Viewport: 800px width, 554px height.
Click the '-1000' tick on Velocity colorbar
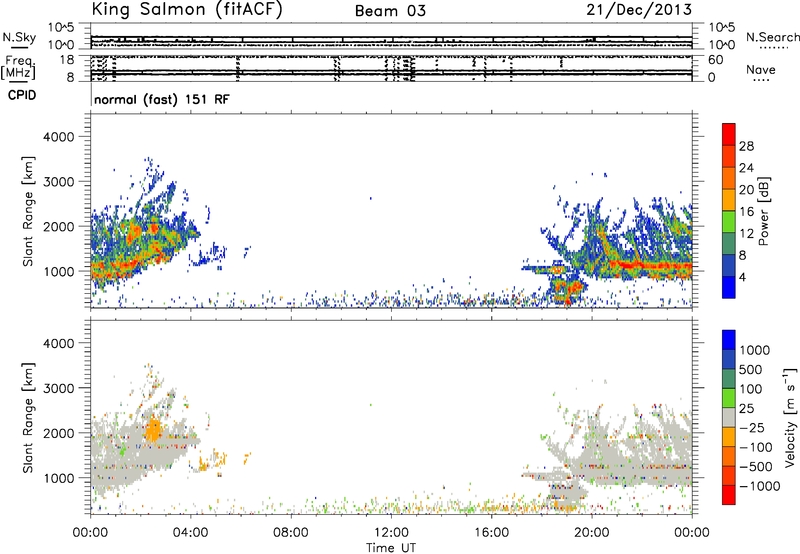(x=760, y=486)
